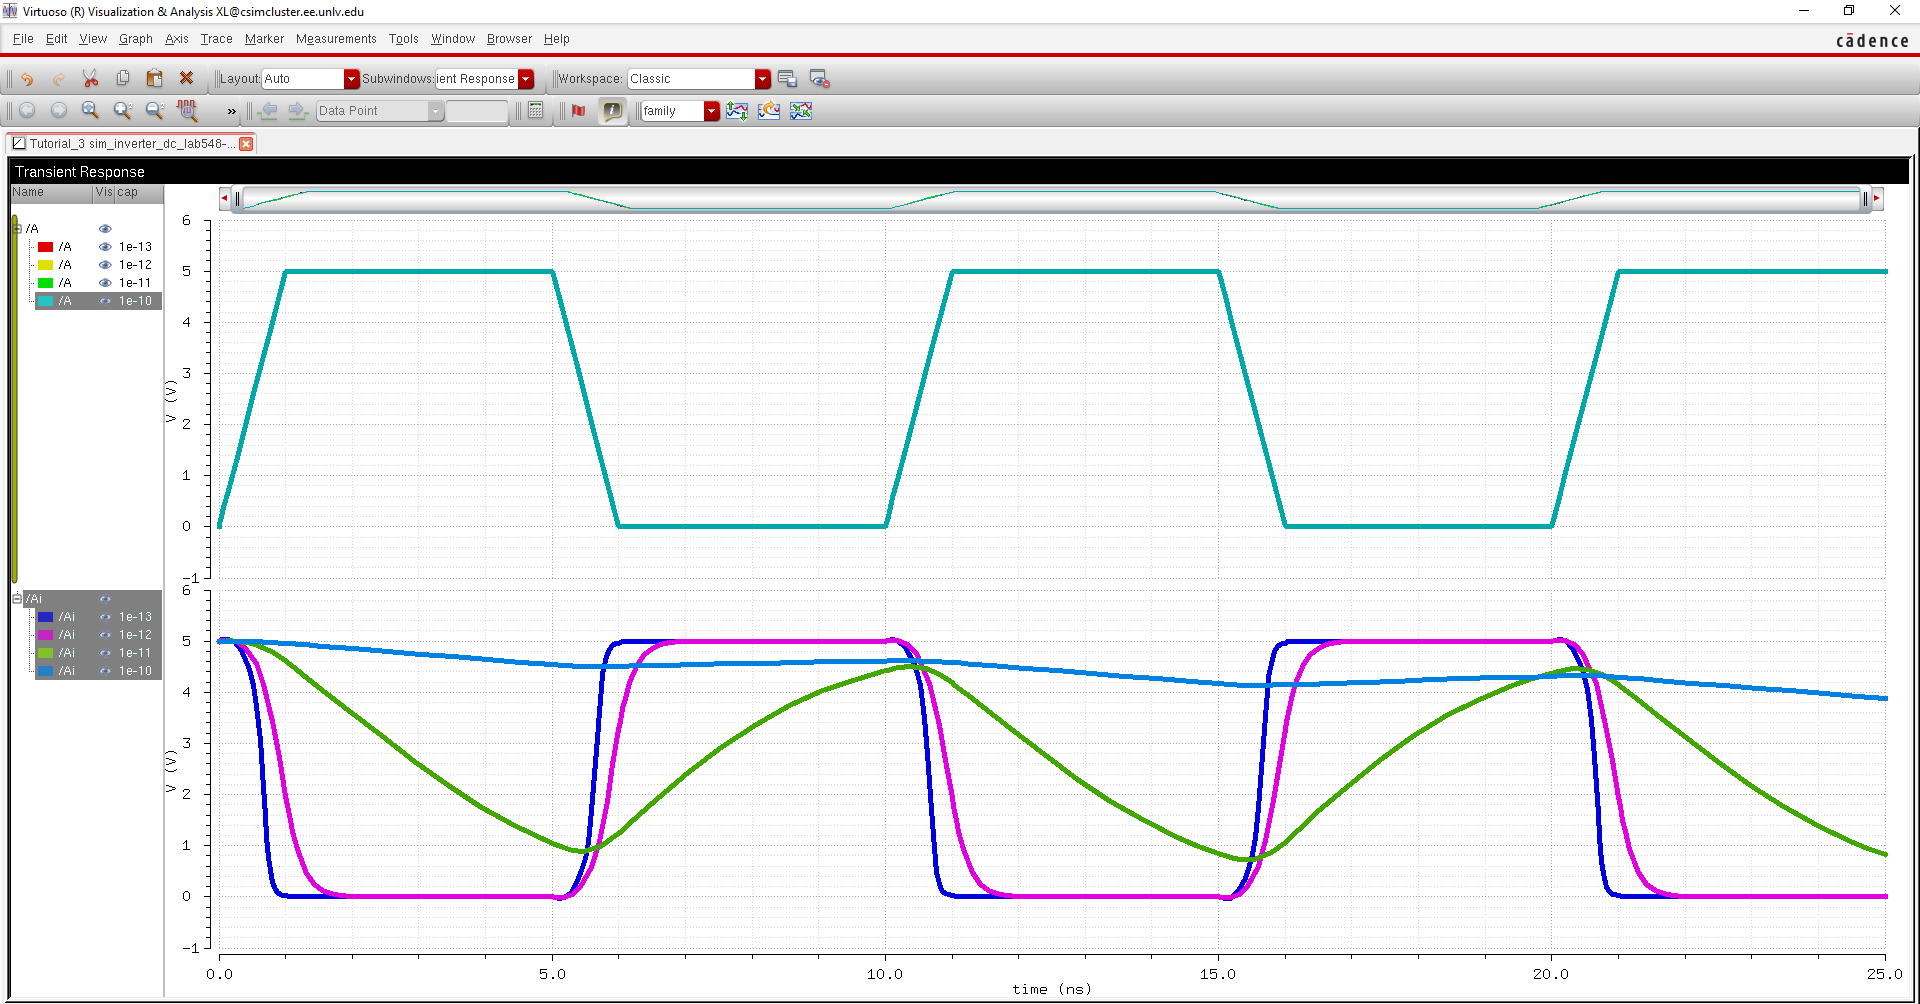Click the scissors cut icon
The width and height of the screenshot is (1920, 1004).
coord(90,79)
